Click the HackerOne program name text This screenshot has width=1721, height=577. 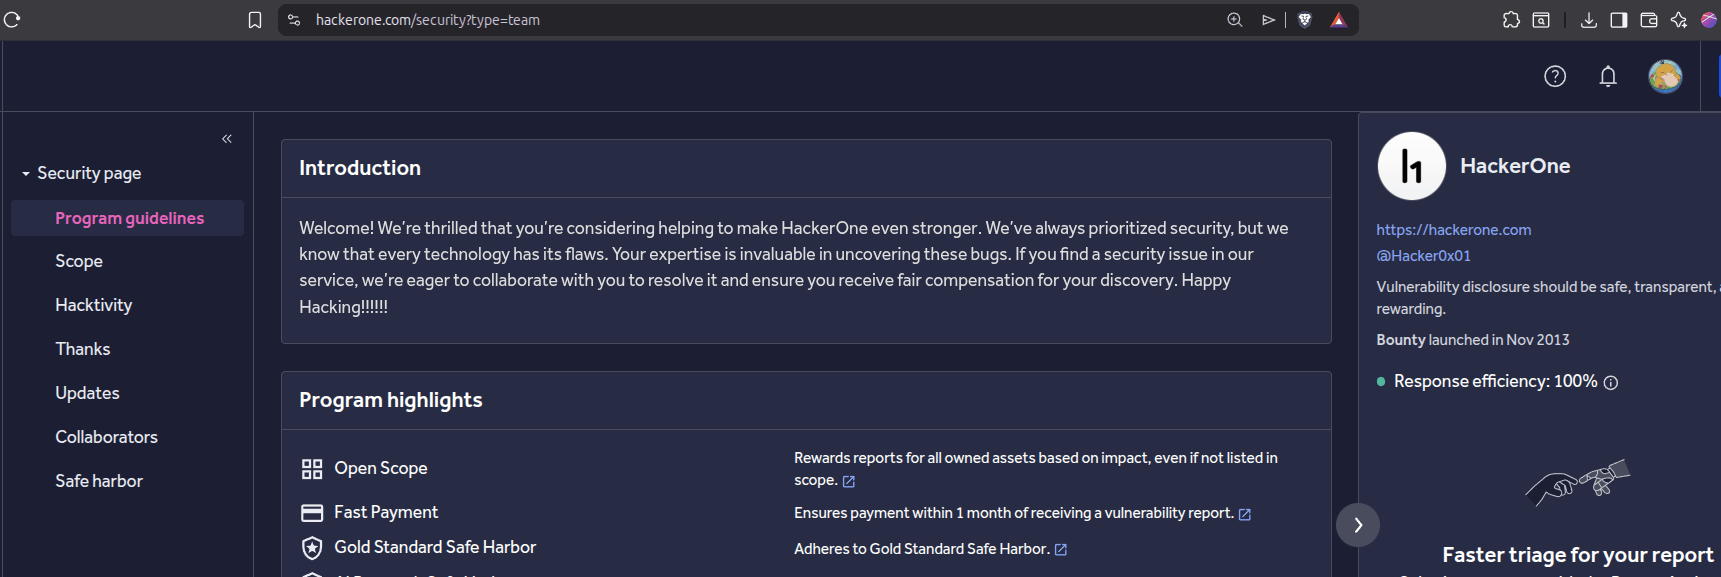[x=1515, y=166]
